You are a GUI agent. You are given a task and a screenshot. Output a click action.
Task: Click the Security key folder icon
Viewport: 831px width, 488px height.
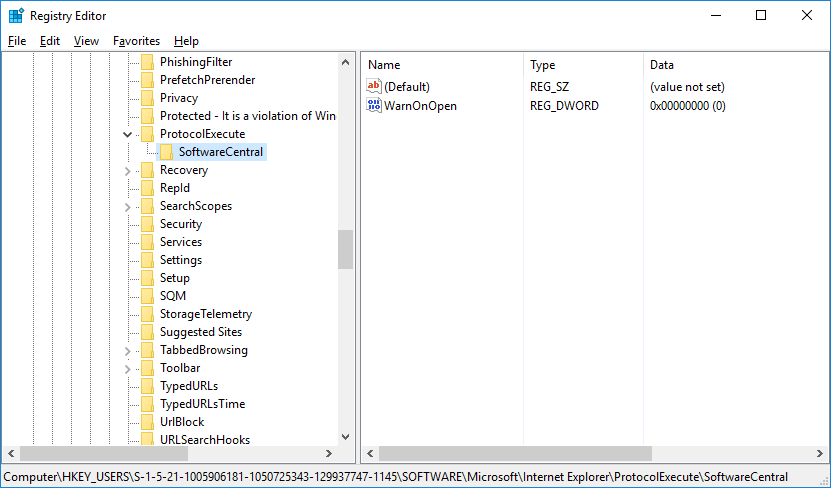147,224
